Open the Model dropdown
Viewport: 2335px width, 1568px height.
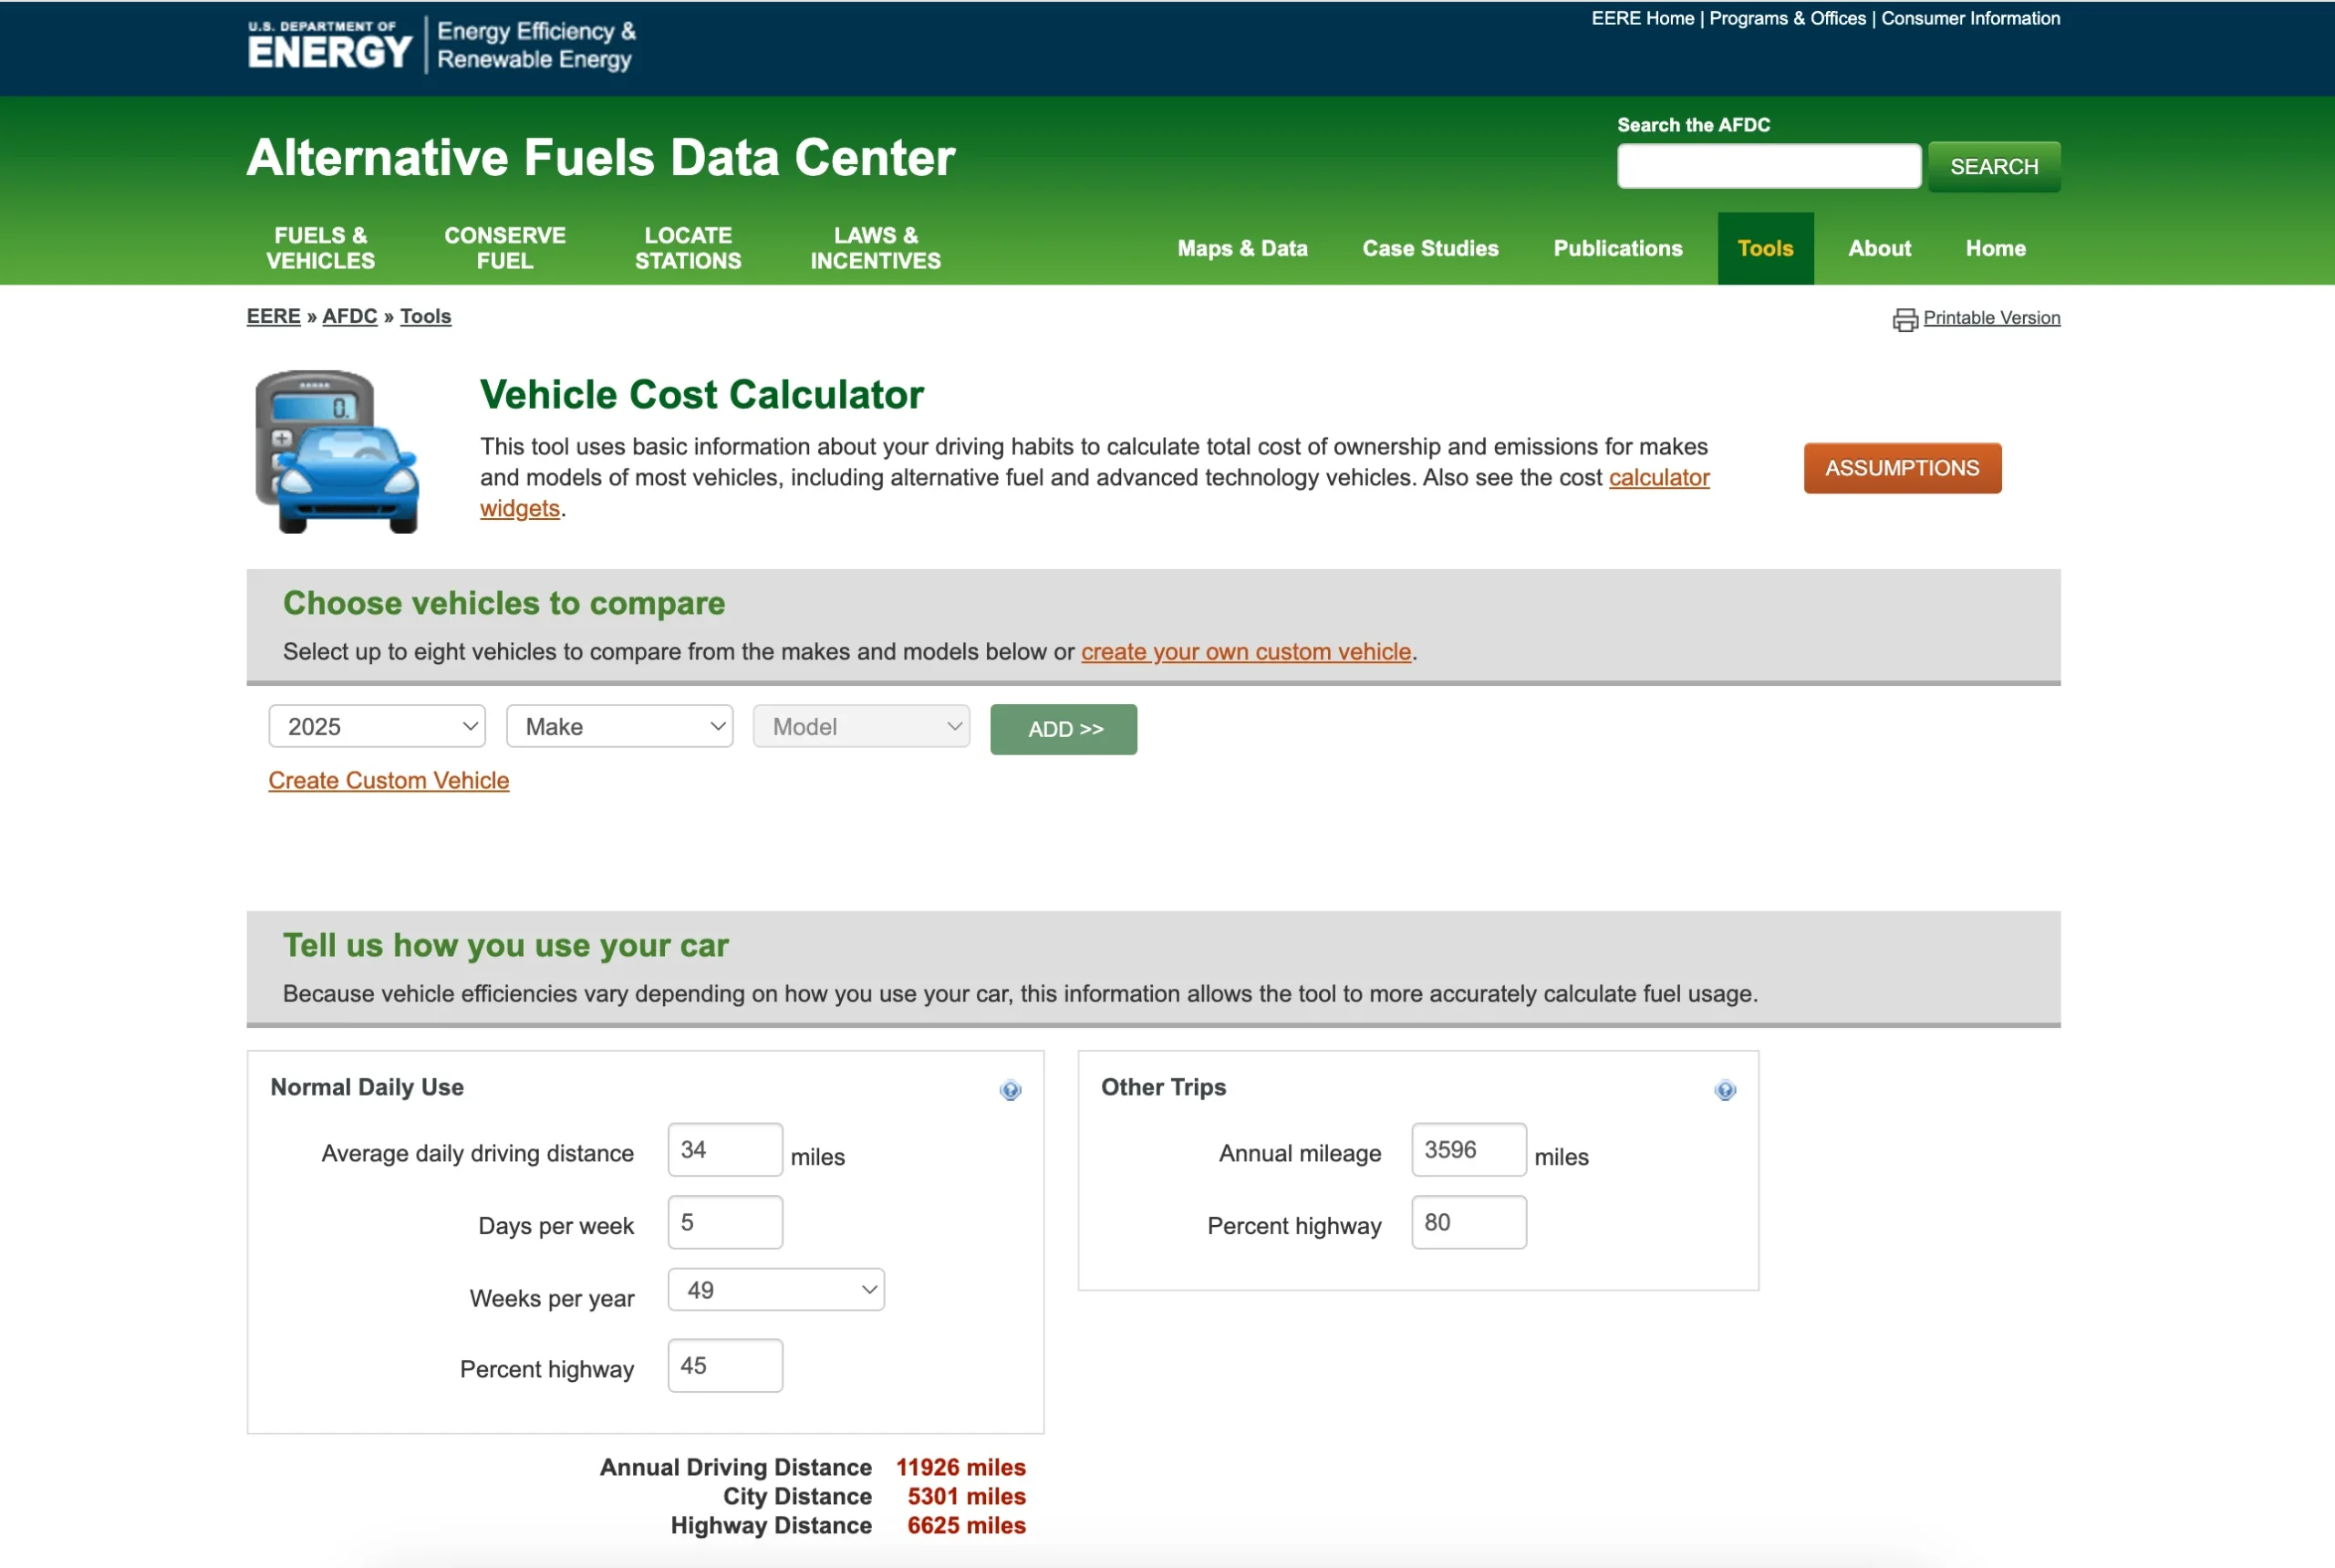click(x=861, y=726)
